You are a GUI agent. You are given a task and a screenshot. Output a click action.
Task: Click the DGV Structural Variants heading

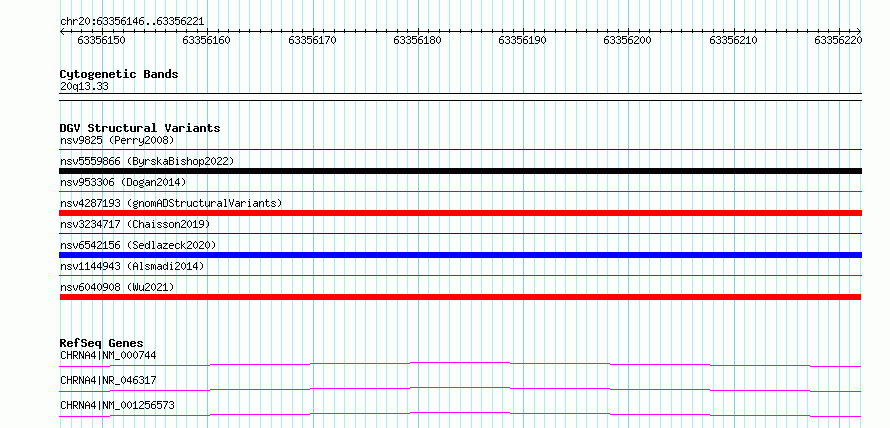(x=140, y=128)
